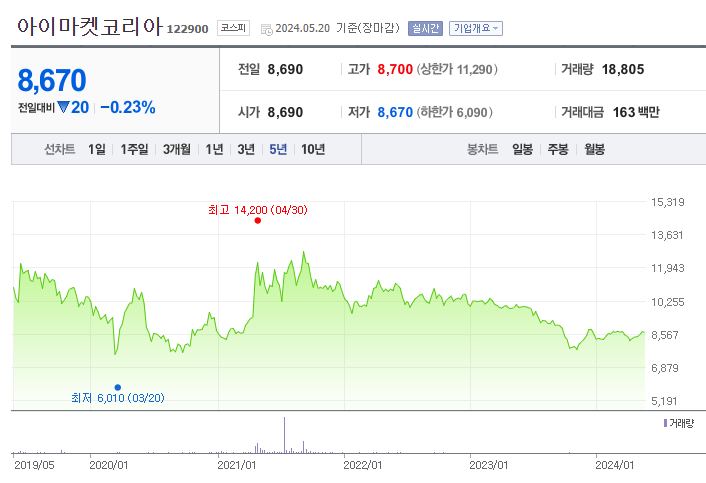Click the blue 최저 6,010 marker dot
The height and width of the screenshot is (483, 706).
coord(118,388)
